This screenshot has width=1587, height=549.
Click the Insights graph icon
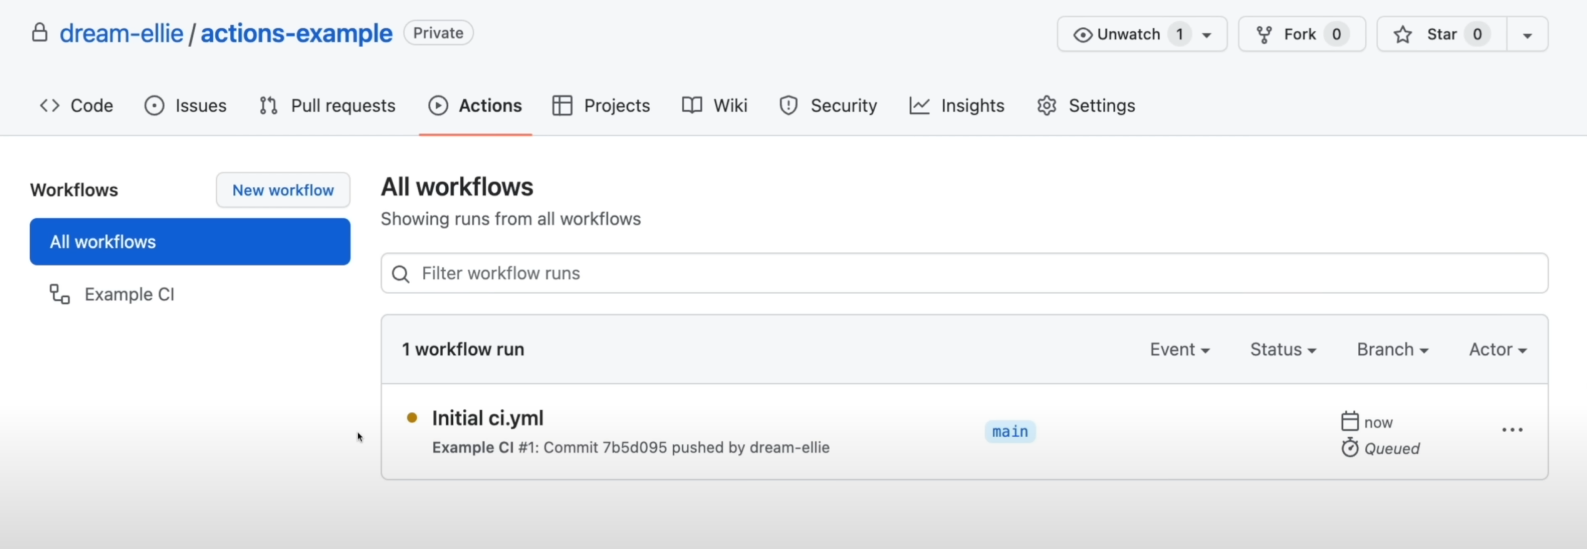919,105
